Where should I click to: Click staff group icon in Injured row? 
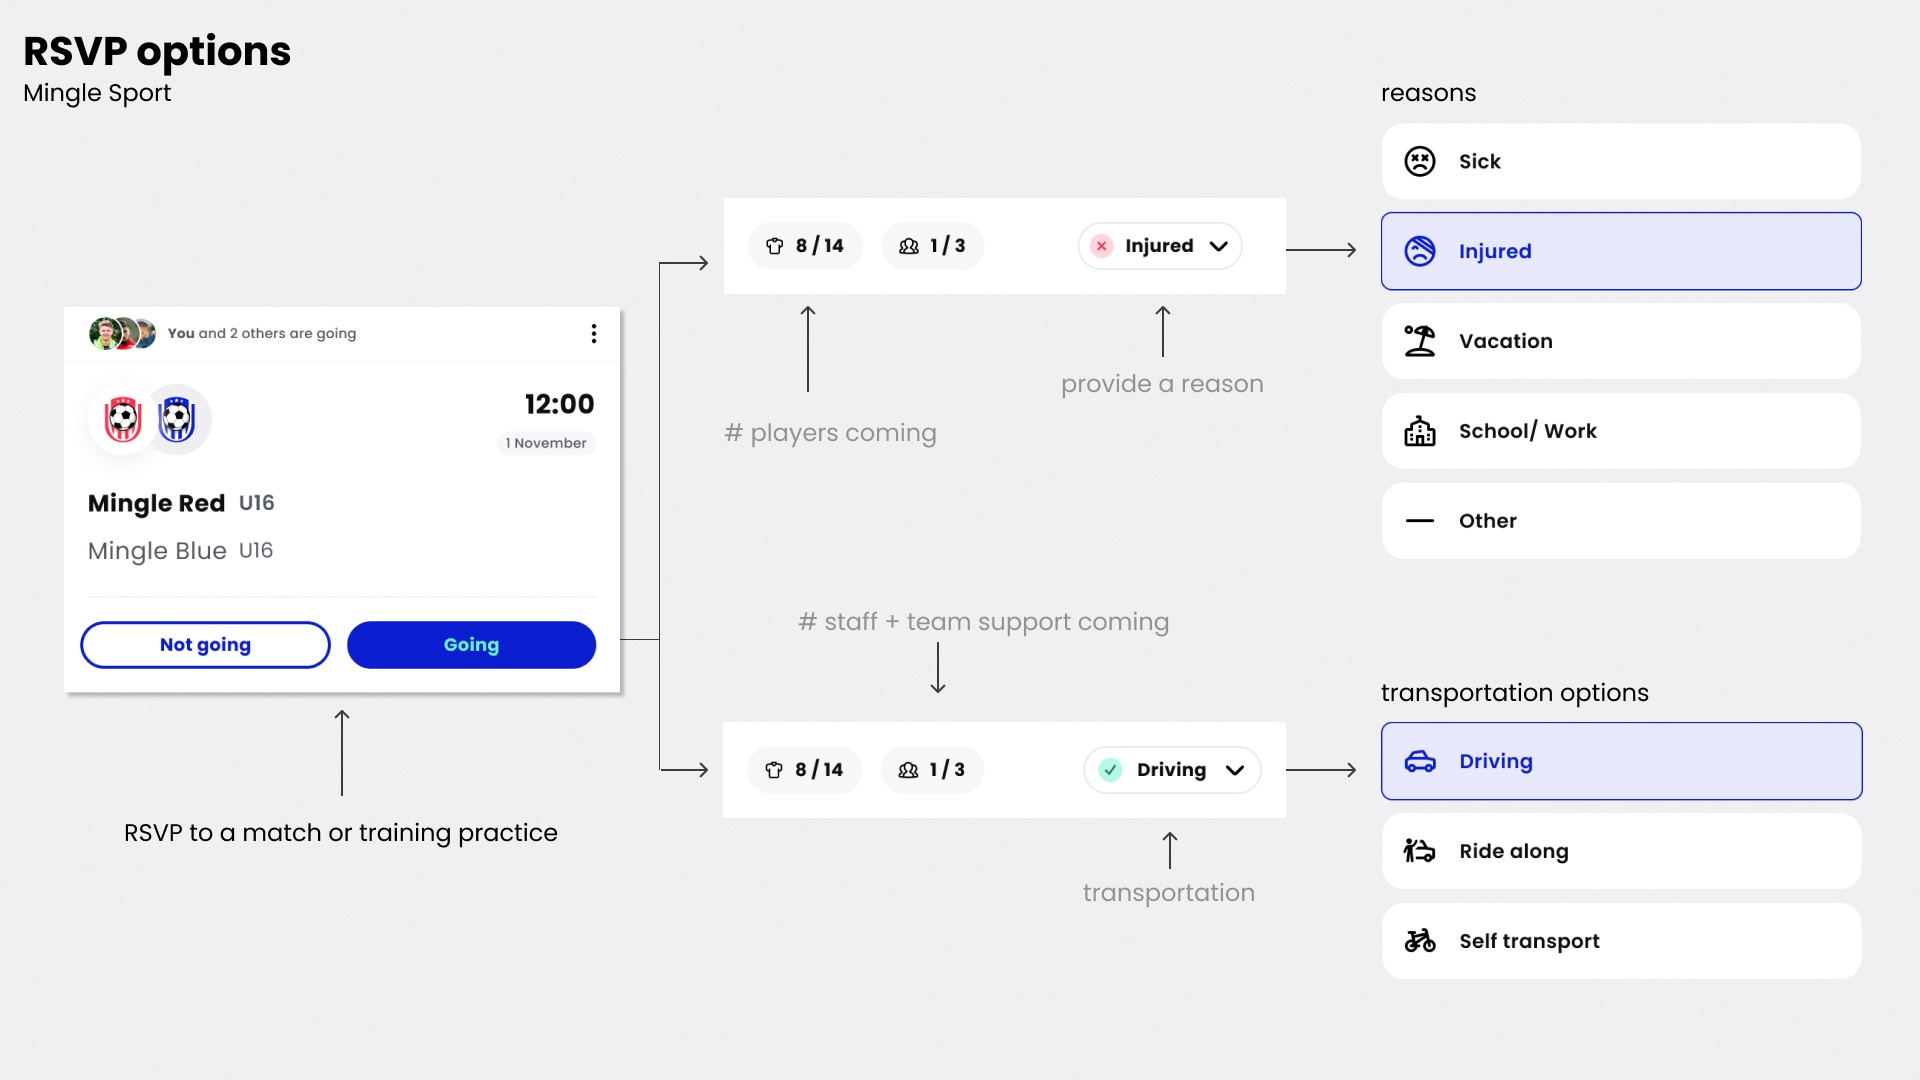909,246
